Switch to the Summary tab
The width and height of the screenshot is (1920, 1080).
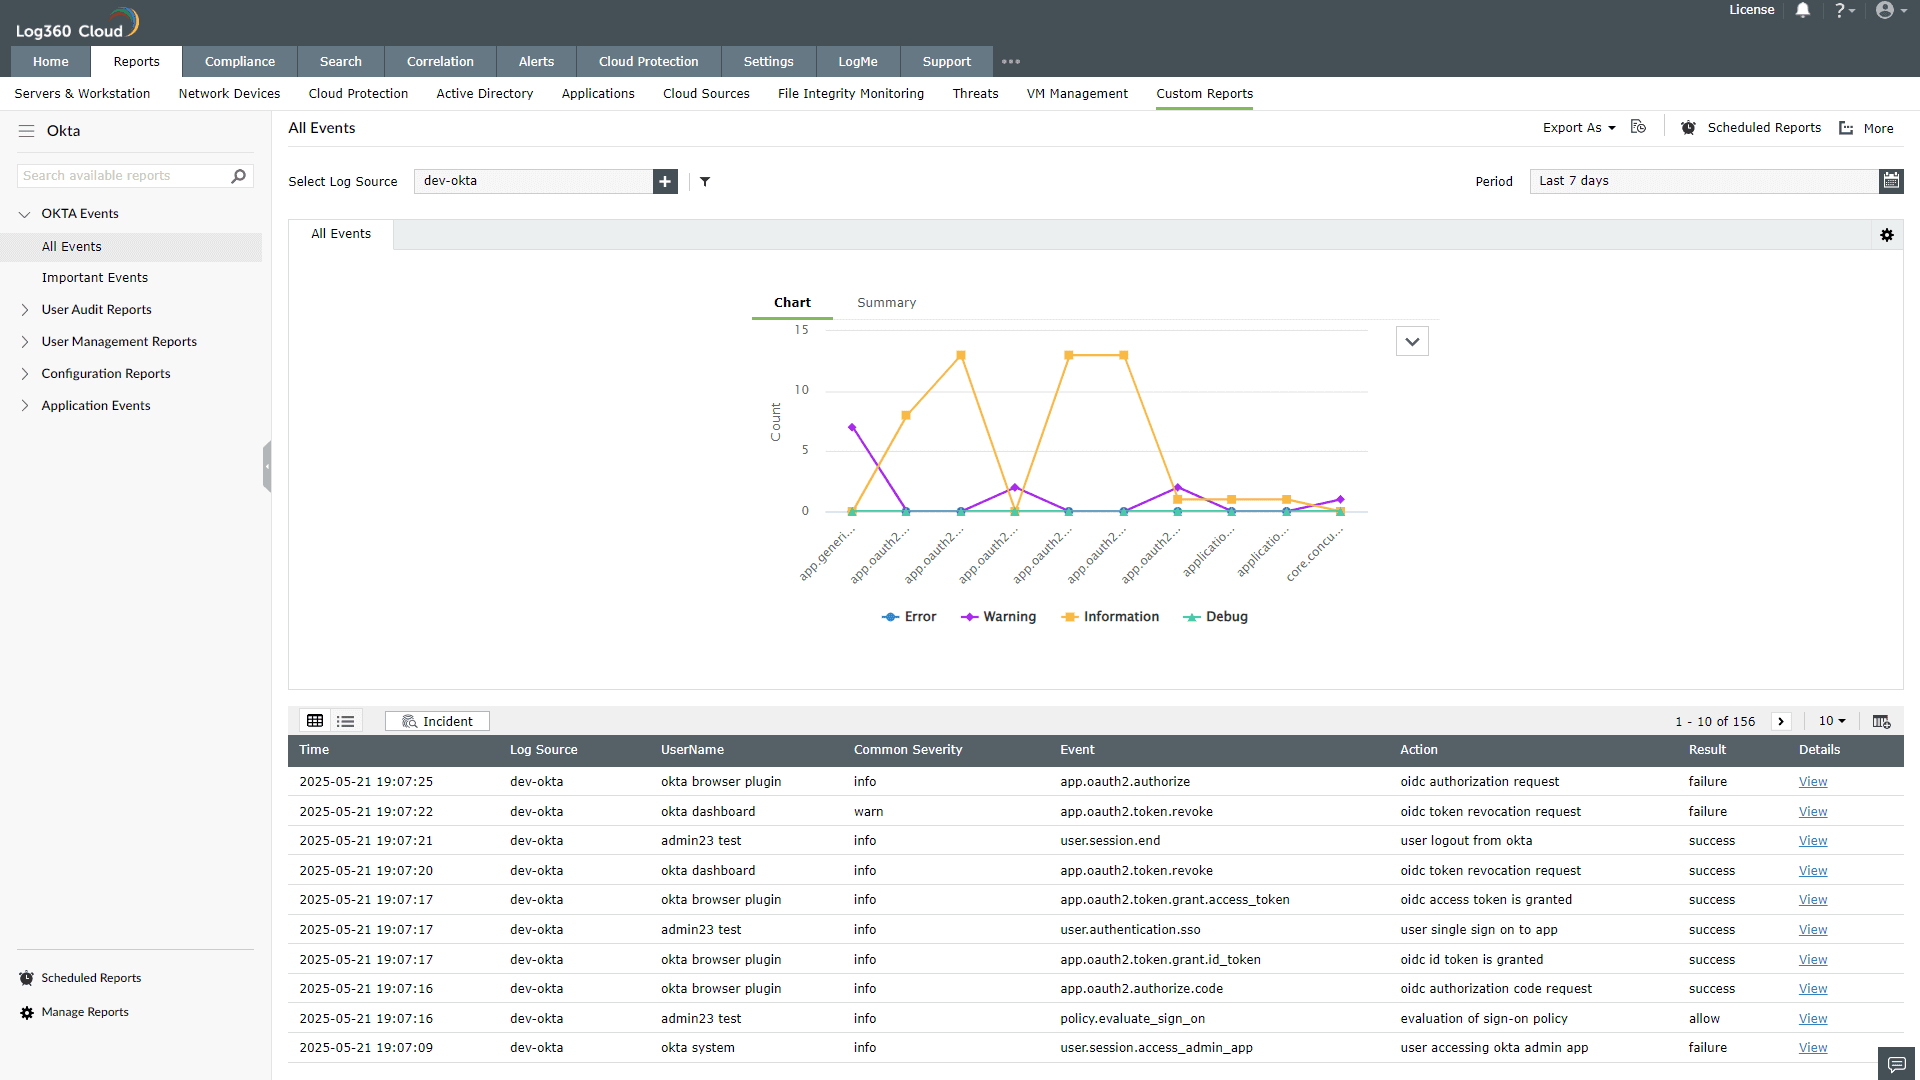click(886, 303)
